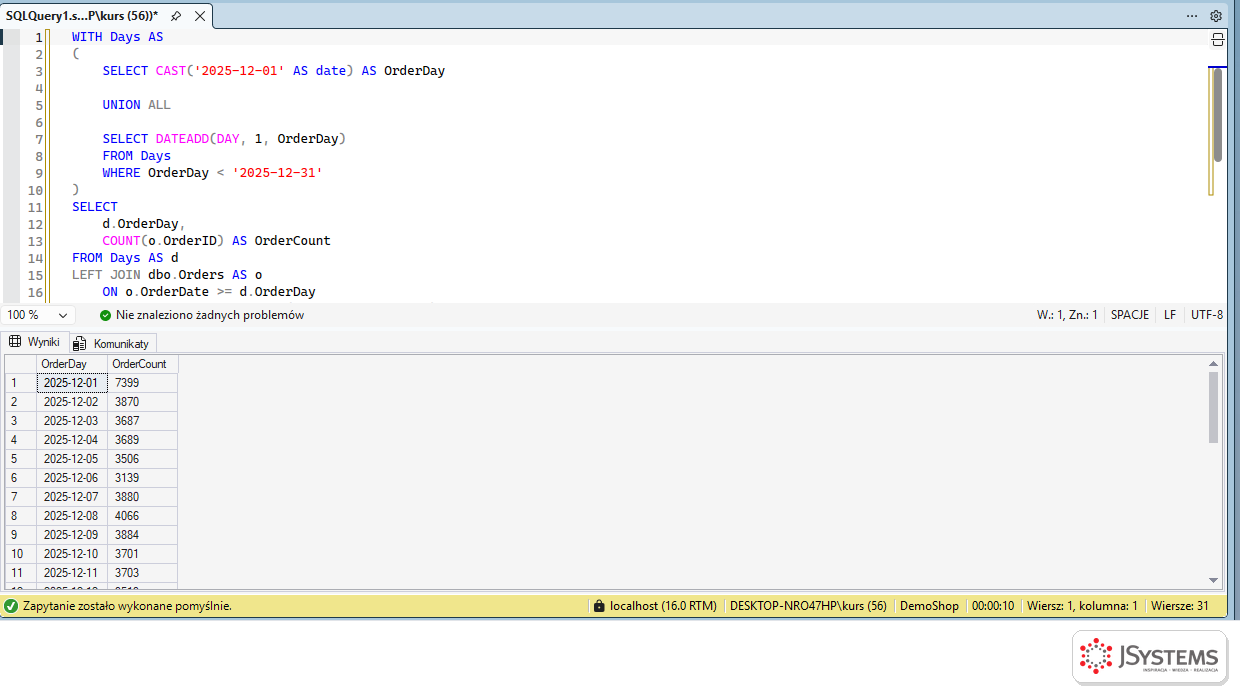The image size is (1240, 692).
Task: Click the 00:00:10 execution time entry
Action: click(x=993, y=606)
